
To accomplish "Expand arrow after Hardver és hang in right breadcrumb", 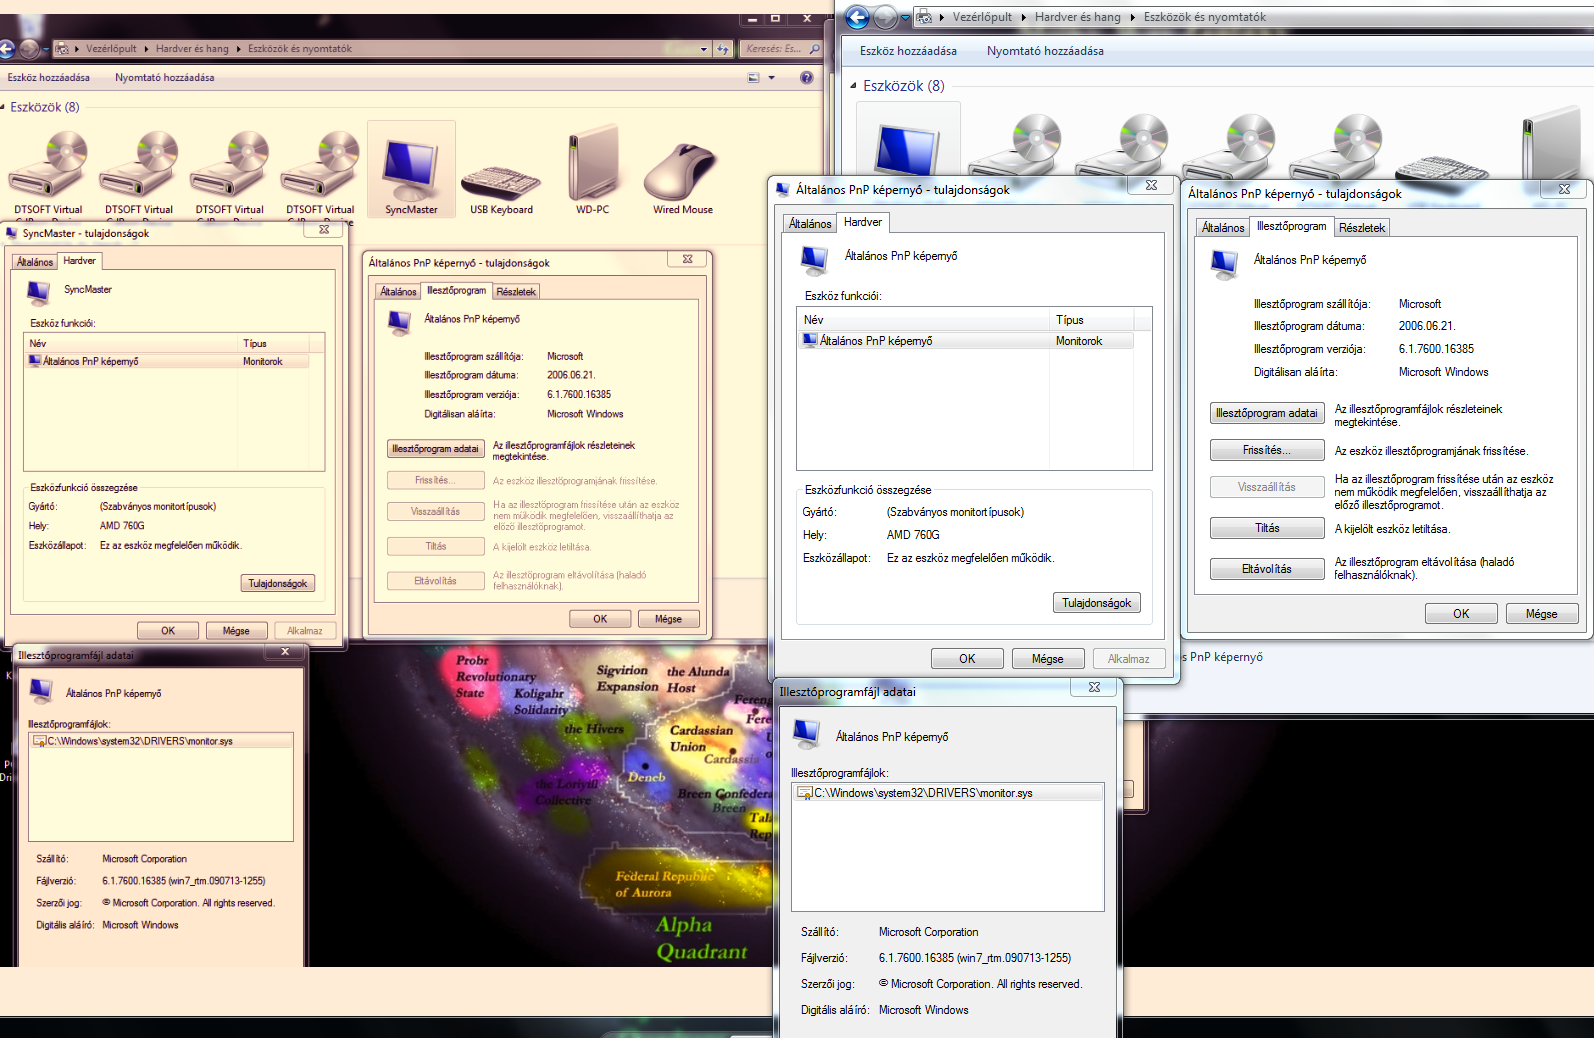I will point(1132,17).
